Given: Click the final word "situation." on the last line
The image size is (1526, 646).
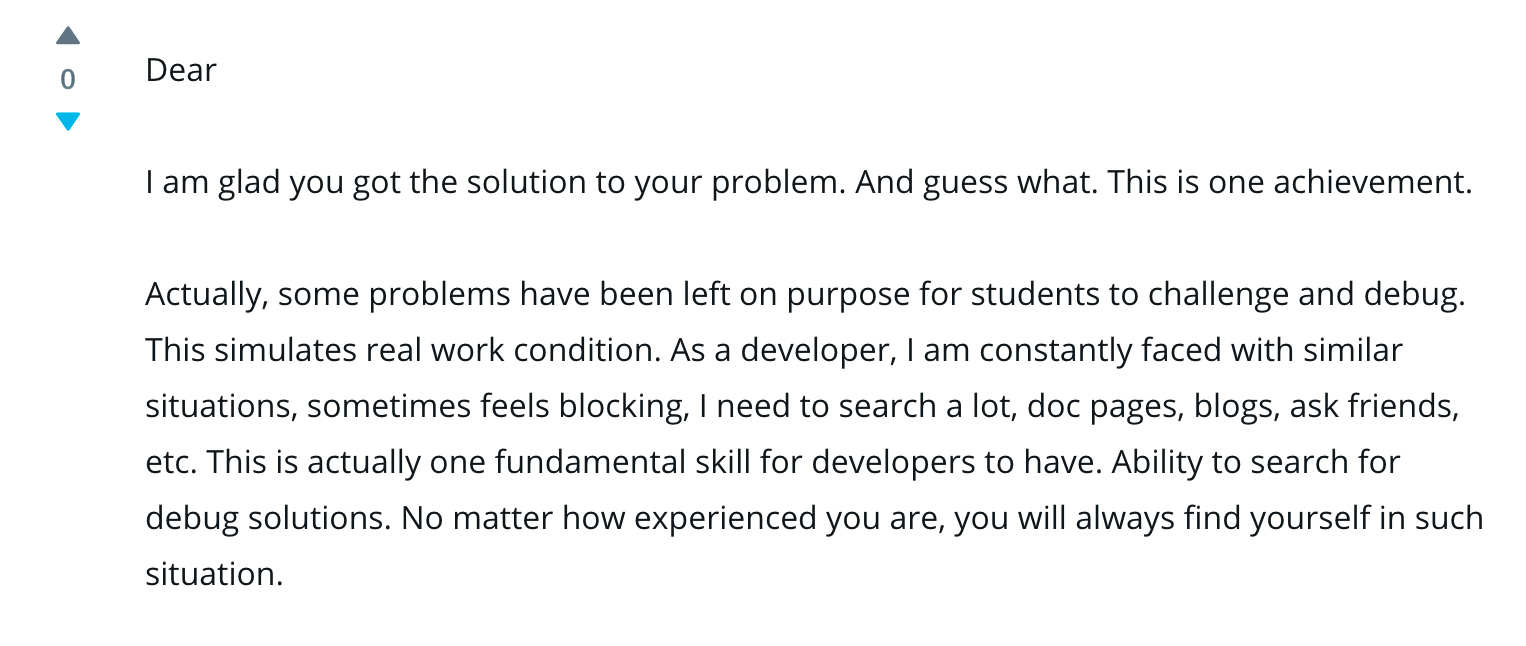Looking at the screenshot, I should (x=215, y=575).
